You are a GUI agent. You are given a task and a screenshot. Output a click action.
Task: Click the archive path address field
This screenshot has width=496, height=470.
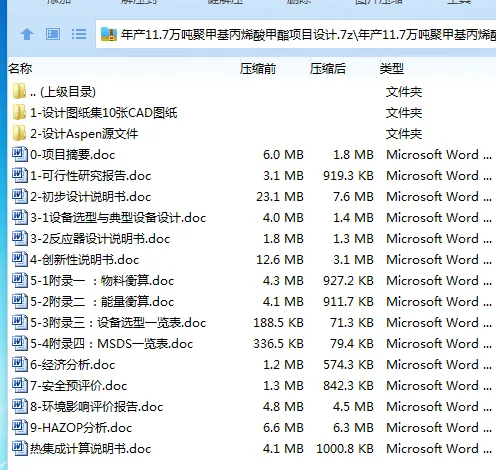click(x=296, y=34)
